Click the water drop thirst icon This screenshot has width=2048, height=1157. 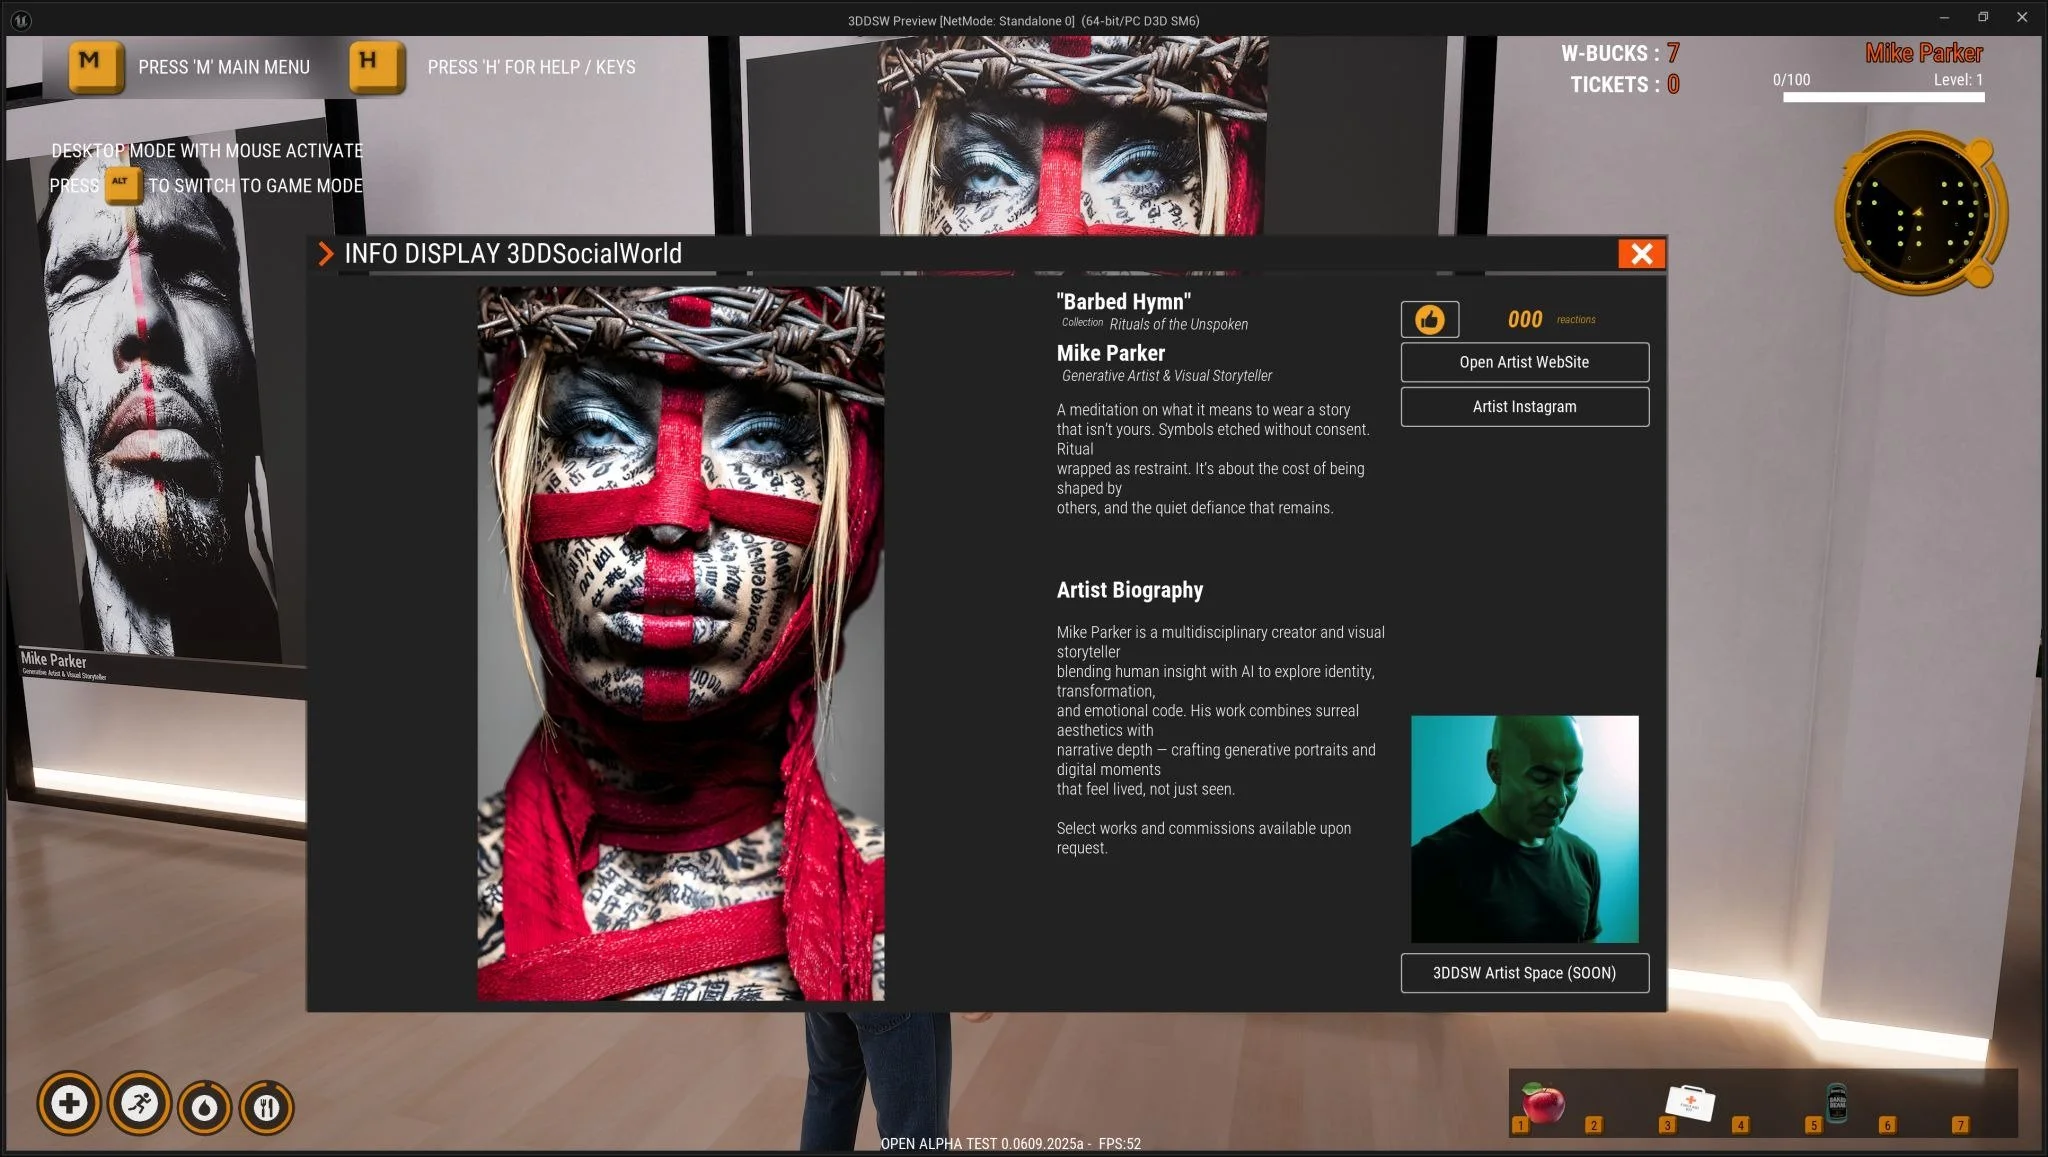click(x=205, y=1108)
